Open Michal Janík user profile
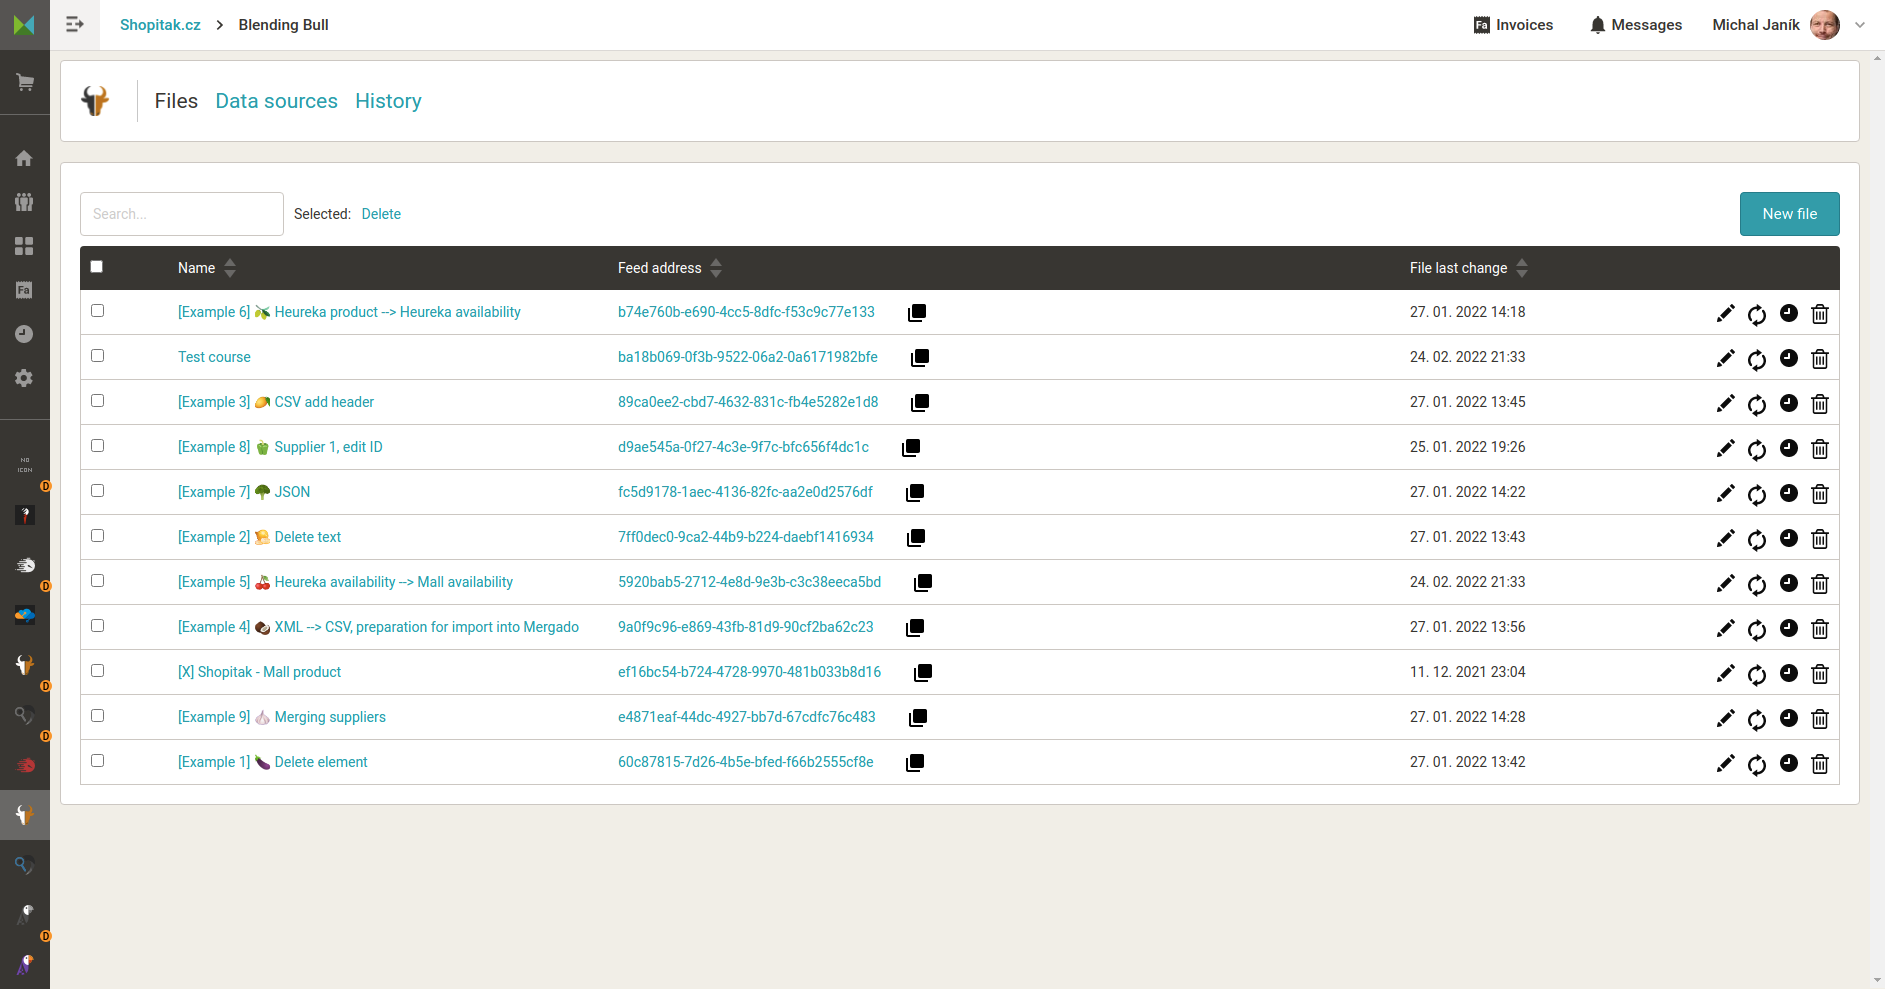The image size is (1885, 989). (1755, 25)
